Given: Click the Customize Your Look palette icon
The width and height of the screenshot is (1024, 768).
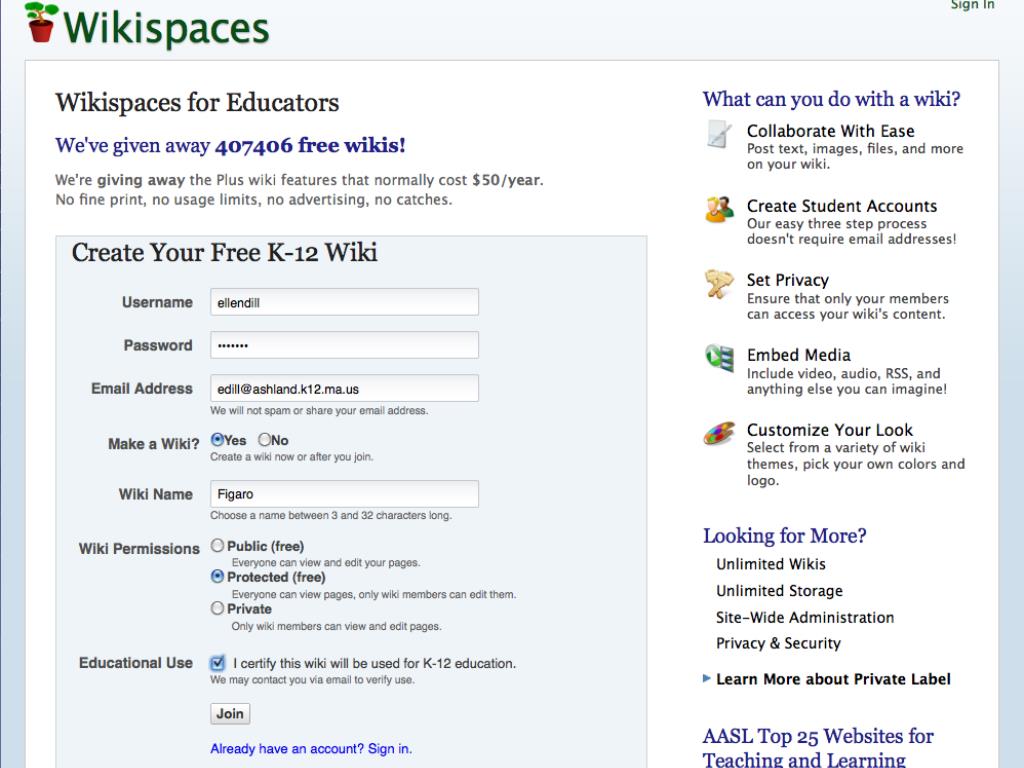Looking at the screenshot, I should (x=719, y=433).
